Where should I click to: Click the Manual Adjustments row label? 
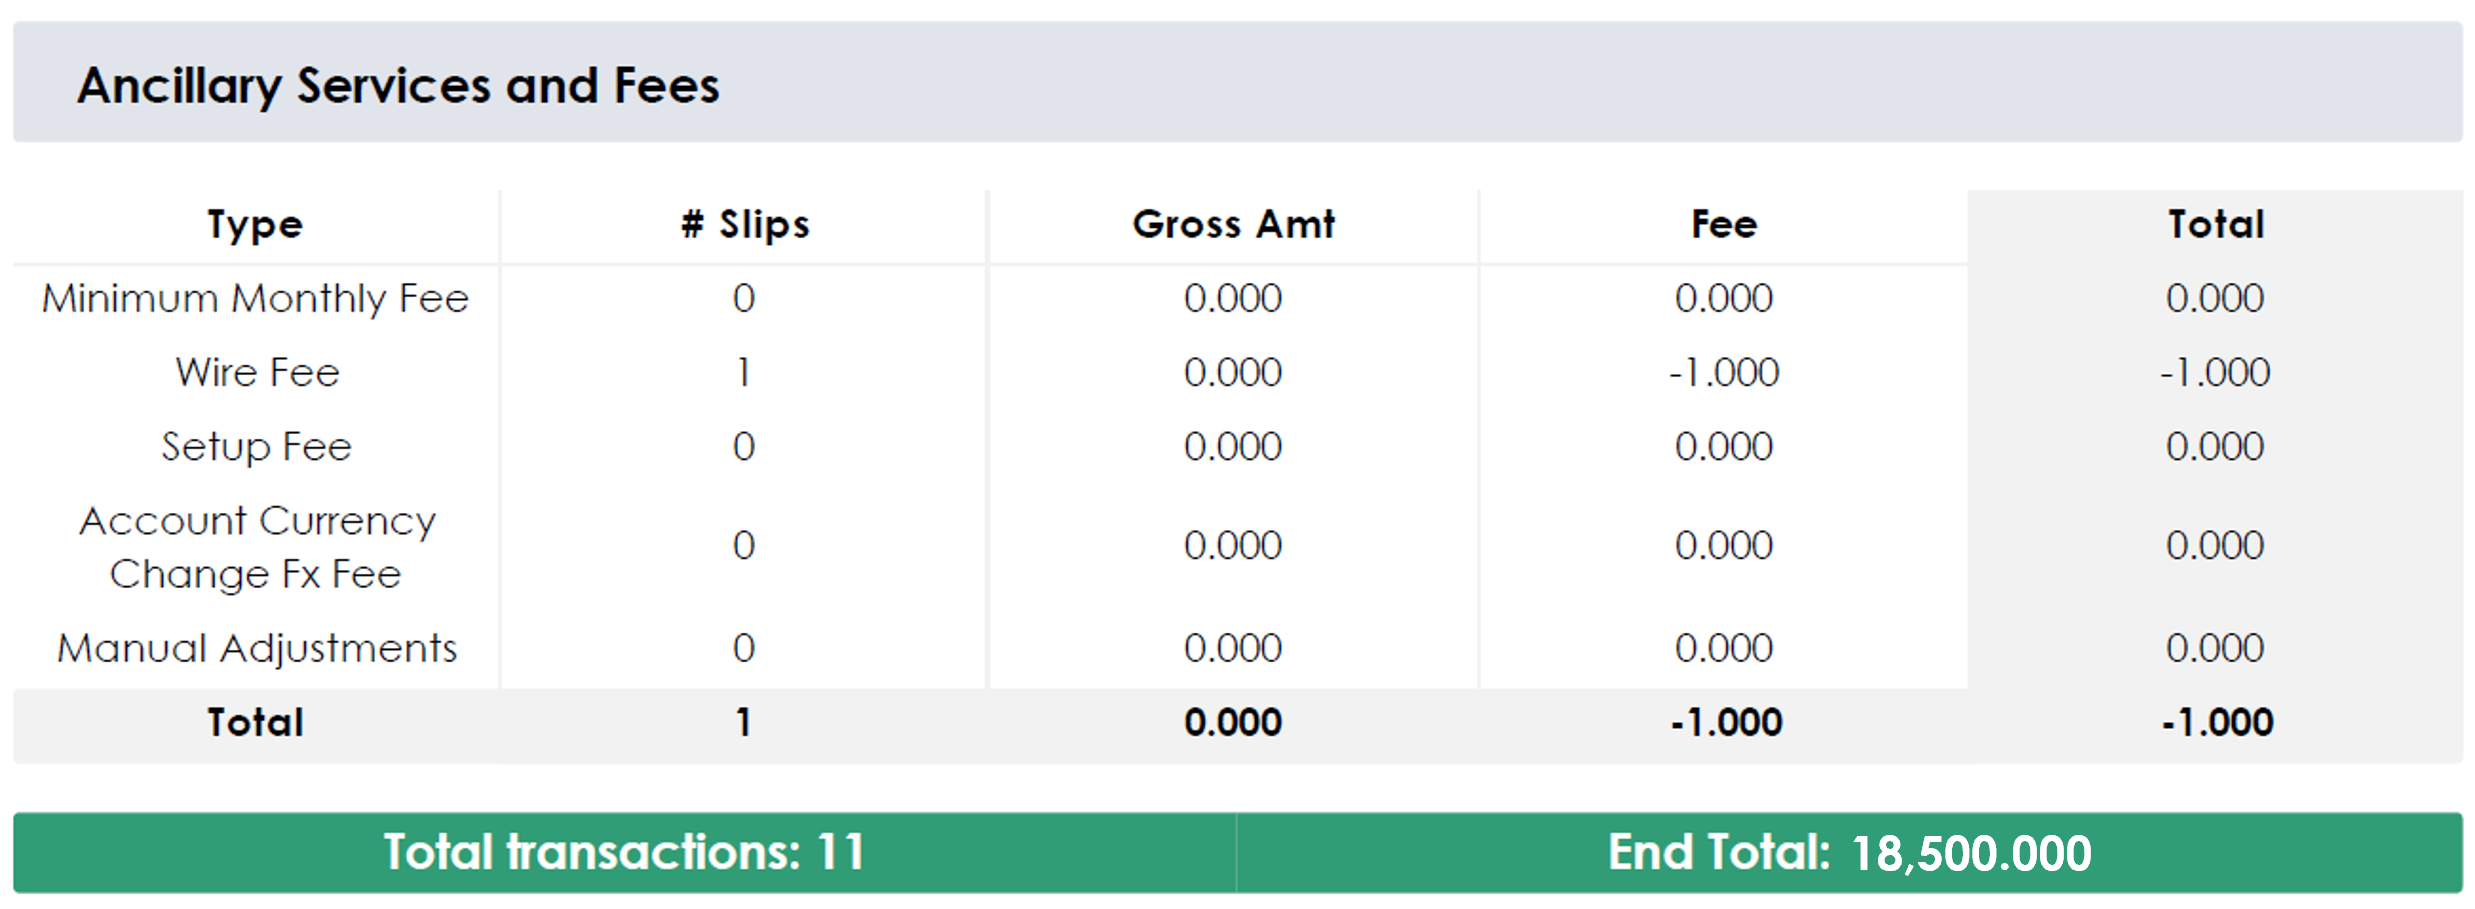point(257,649)
